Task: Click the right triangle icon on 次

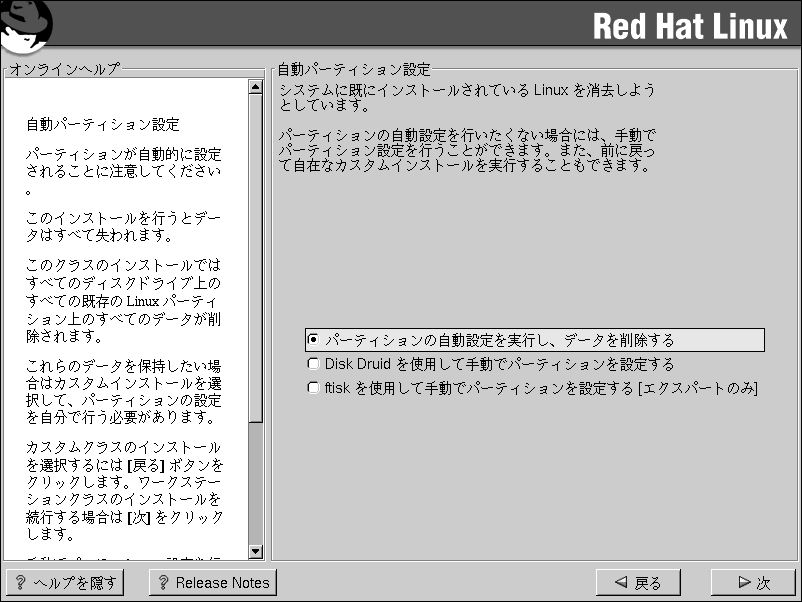Action: 743,582
